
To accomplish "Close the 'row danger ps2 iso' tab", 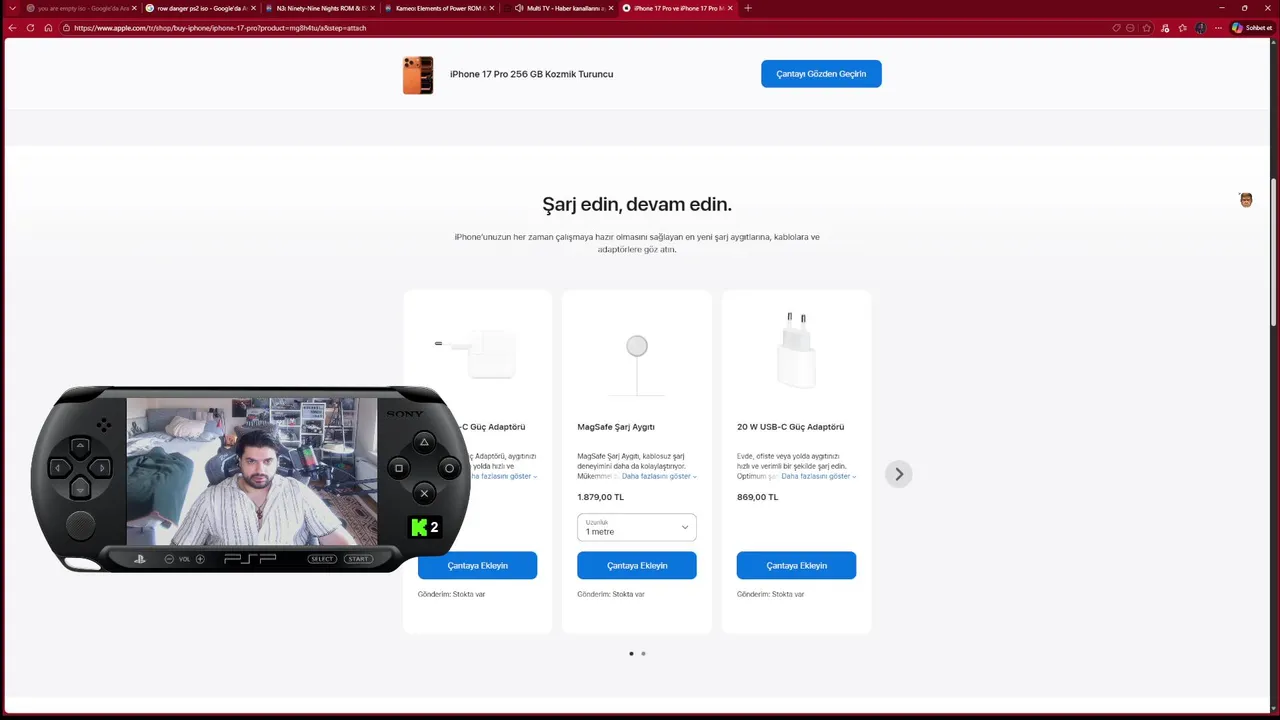I will tap(253, 8).
